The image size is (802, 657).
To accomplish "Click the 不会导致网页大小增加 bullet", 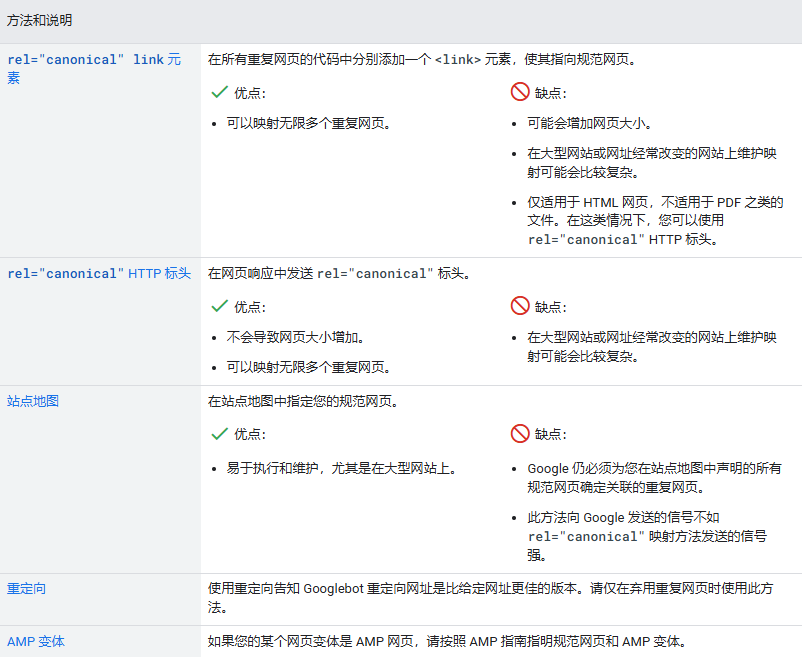I will click(296, 337).
